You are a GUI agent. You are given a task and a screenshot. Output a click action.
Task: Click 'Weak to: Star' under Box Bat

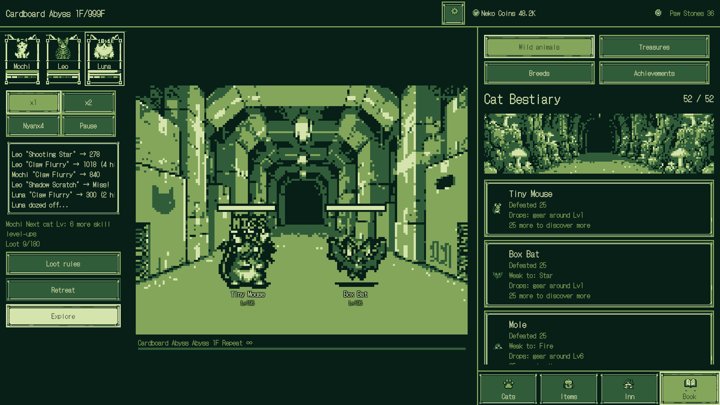click(x=530, y=276)
